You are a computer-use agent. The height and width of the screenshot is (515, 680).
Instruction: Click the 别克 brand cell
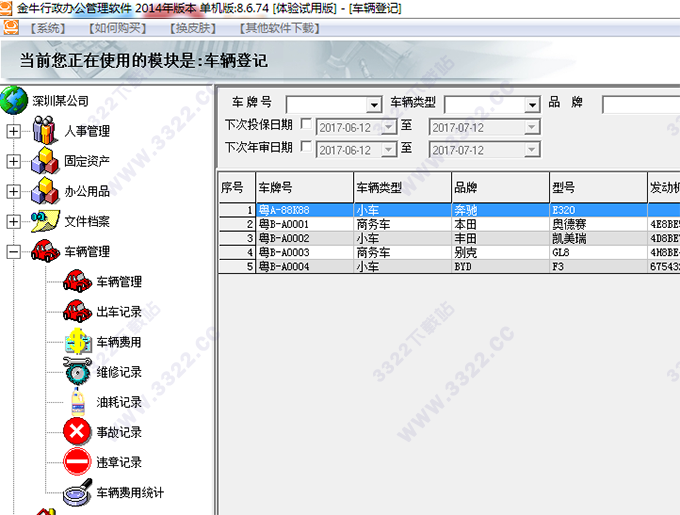pyautogui.click(x=501, y=252)
